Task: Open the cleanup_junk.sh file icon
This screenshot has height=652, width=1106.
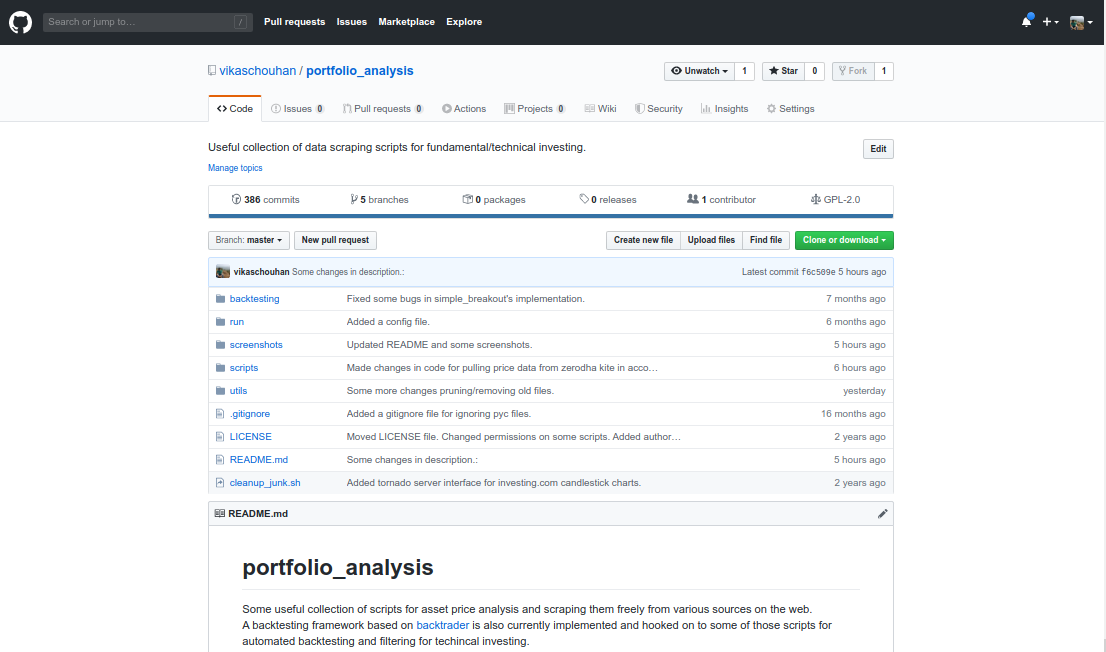Action: click(220, 483)
